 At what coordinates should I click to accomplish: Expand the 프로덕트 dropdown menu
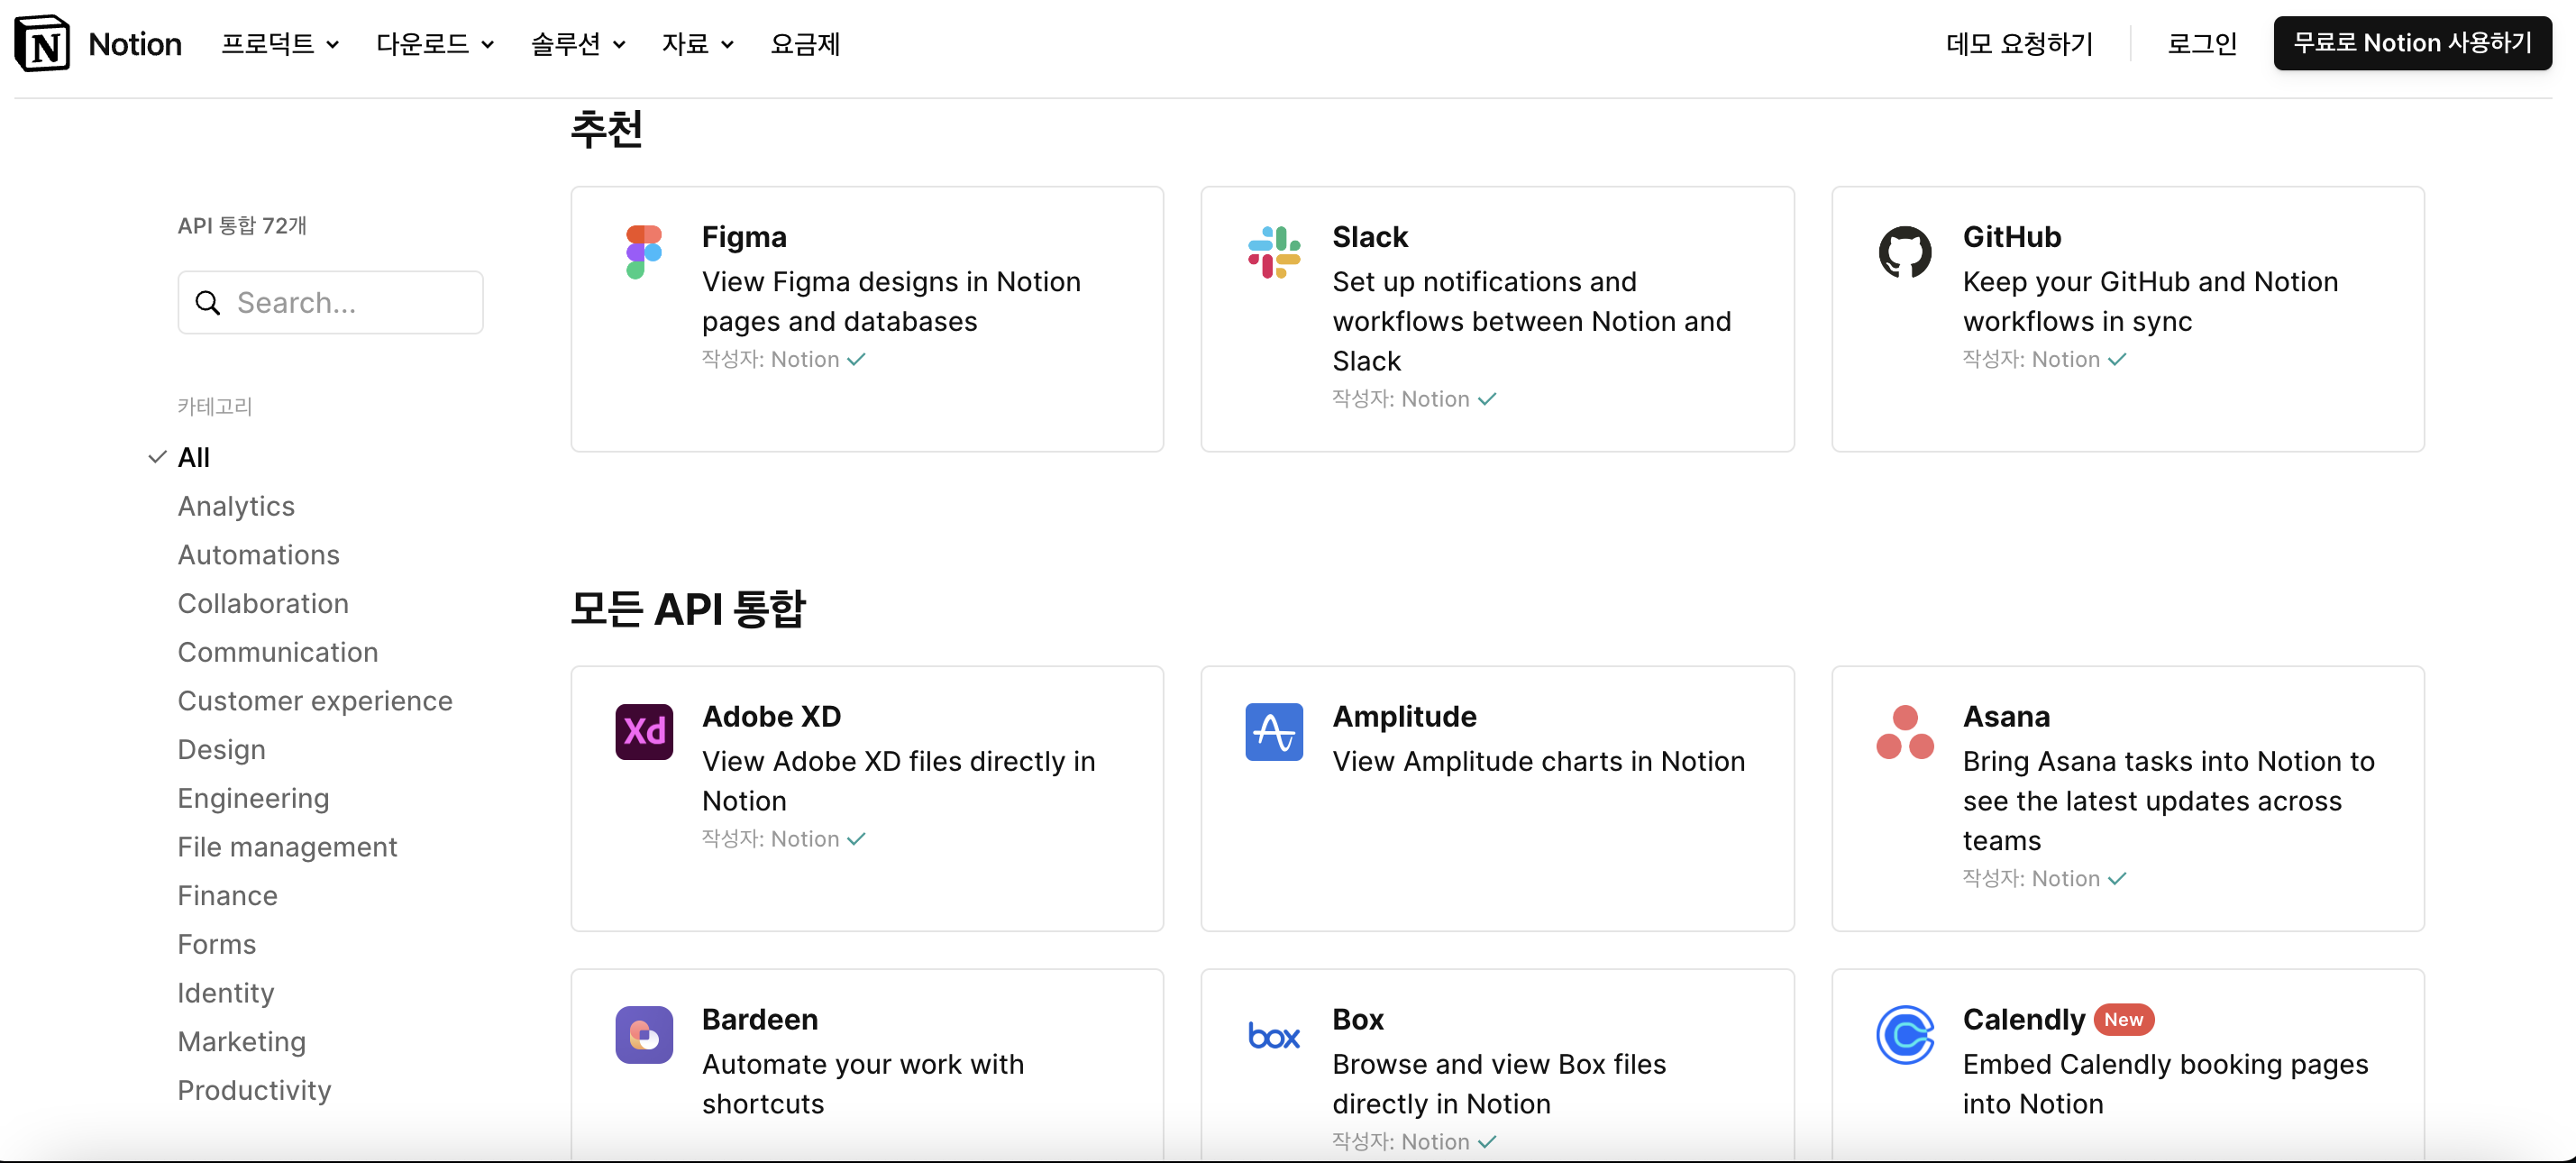(x=279, y=44)
